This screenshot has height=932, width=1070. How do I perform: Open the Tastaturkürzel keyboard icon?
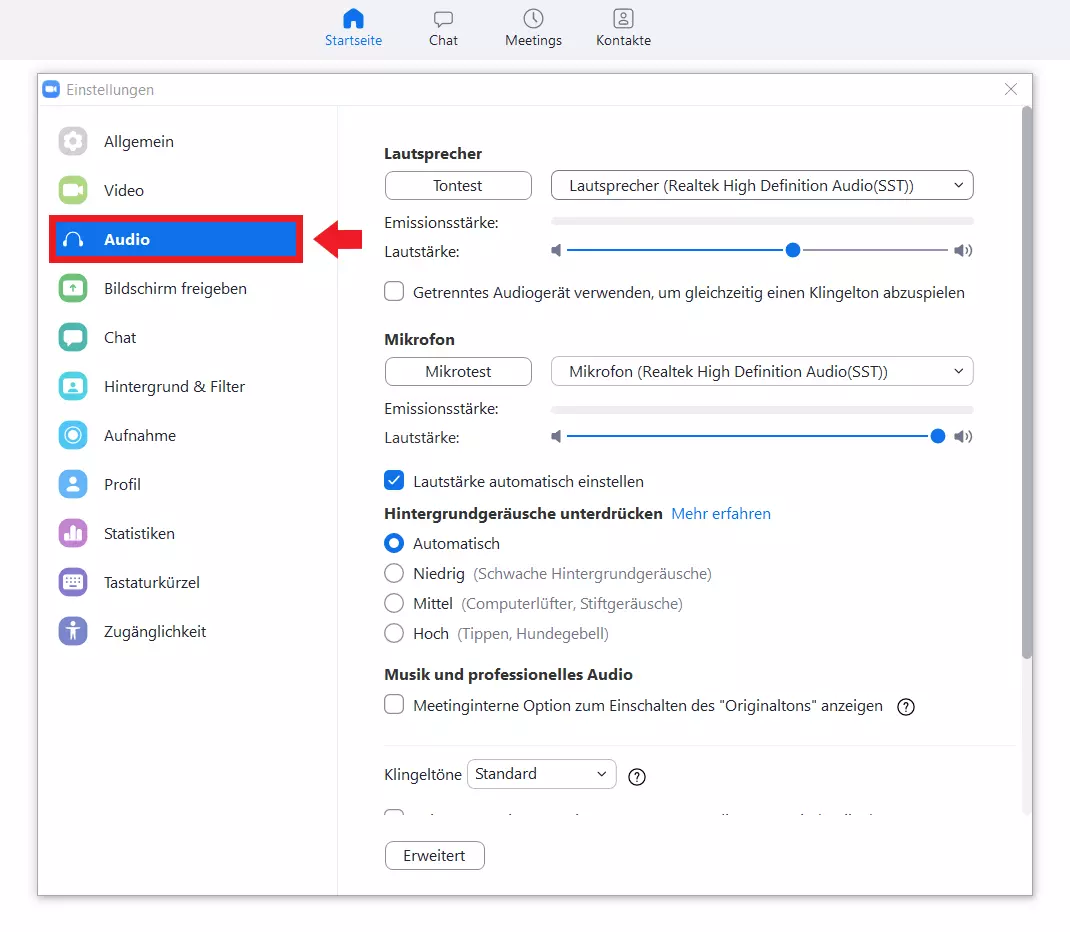pos(73,583)
